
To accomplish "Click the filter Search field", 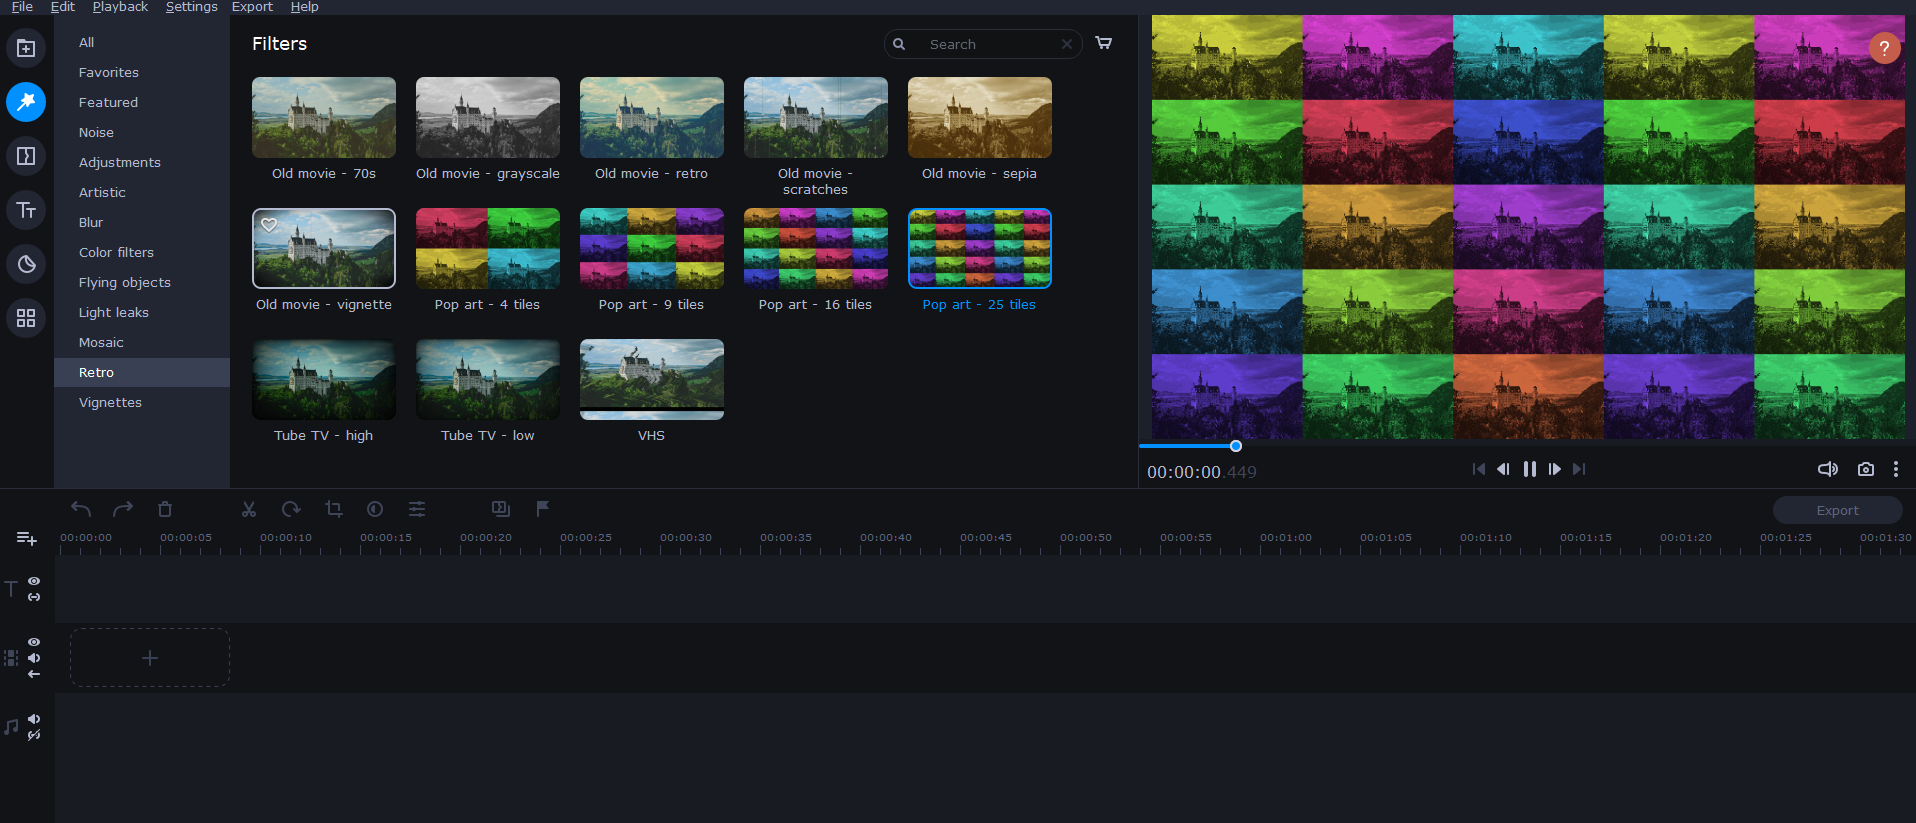I will pos(982,44).
